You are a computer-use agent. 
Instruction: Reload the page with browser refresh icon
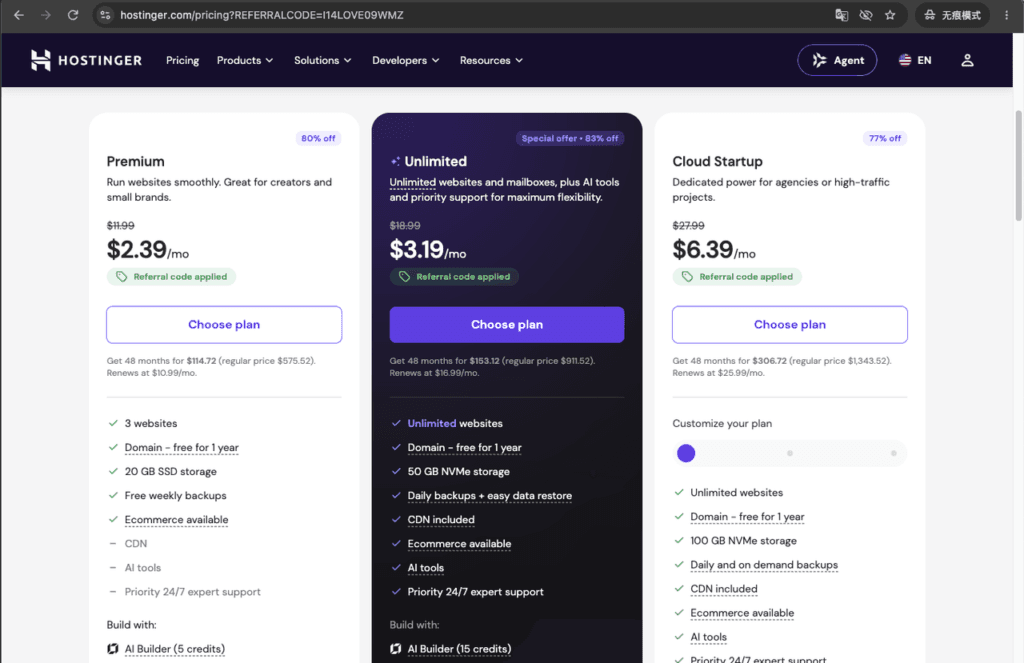click(72, 15)
